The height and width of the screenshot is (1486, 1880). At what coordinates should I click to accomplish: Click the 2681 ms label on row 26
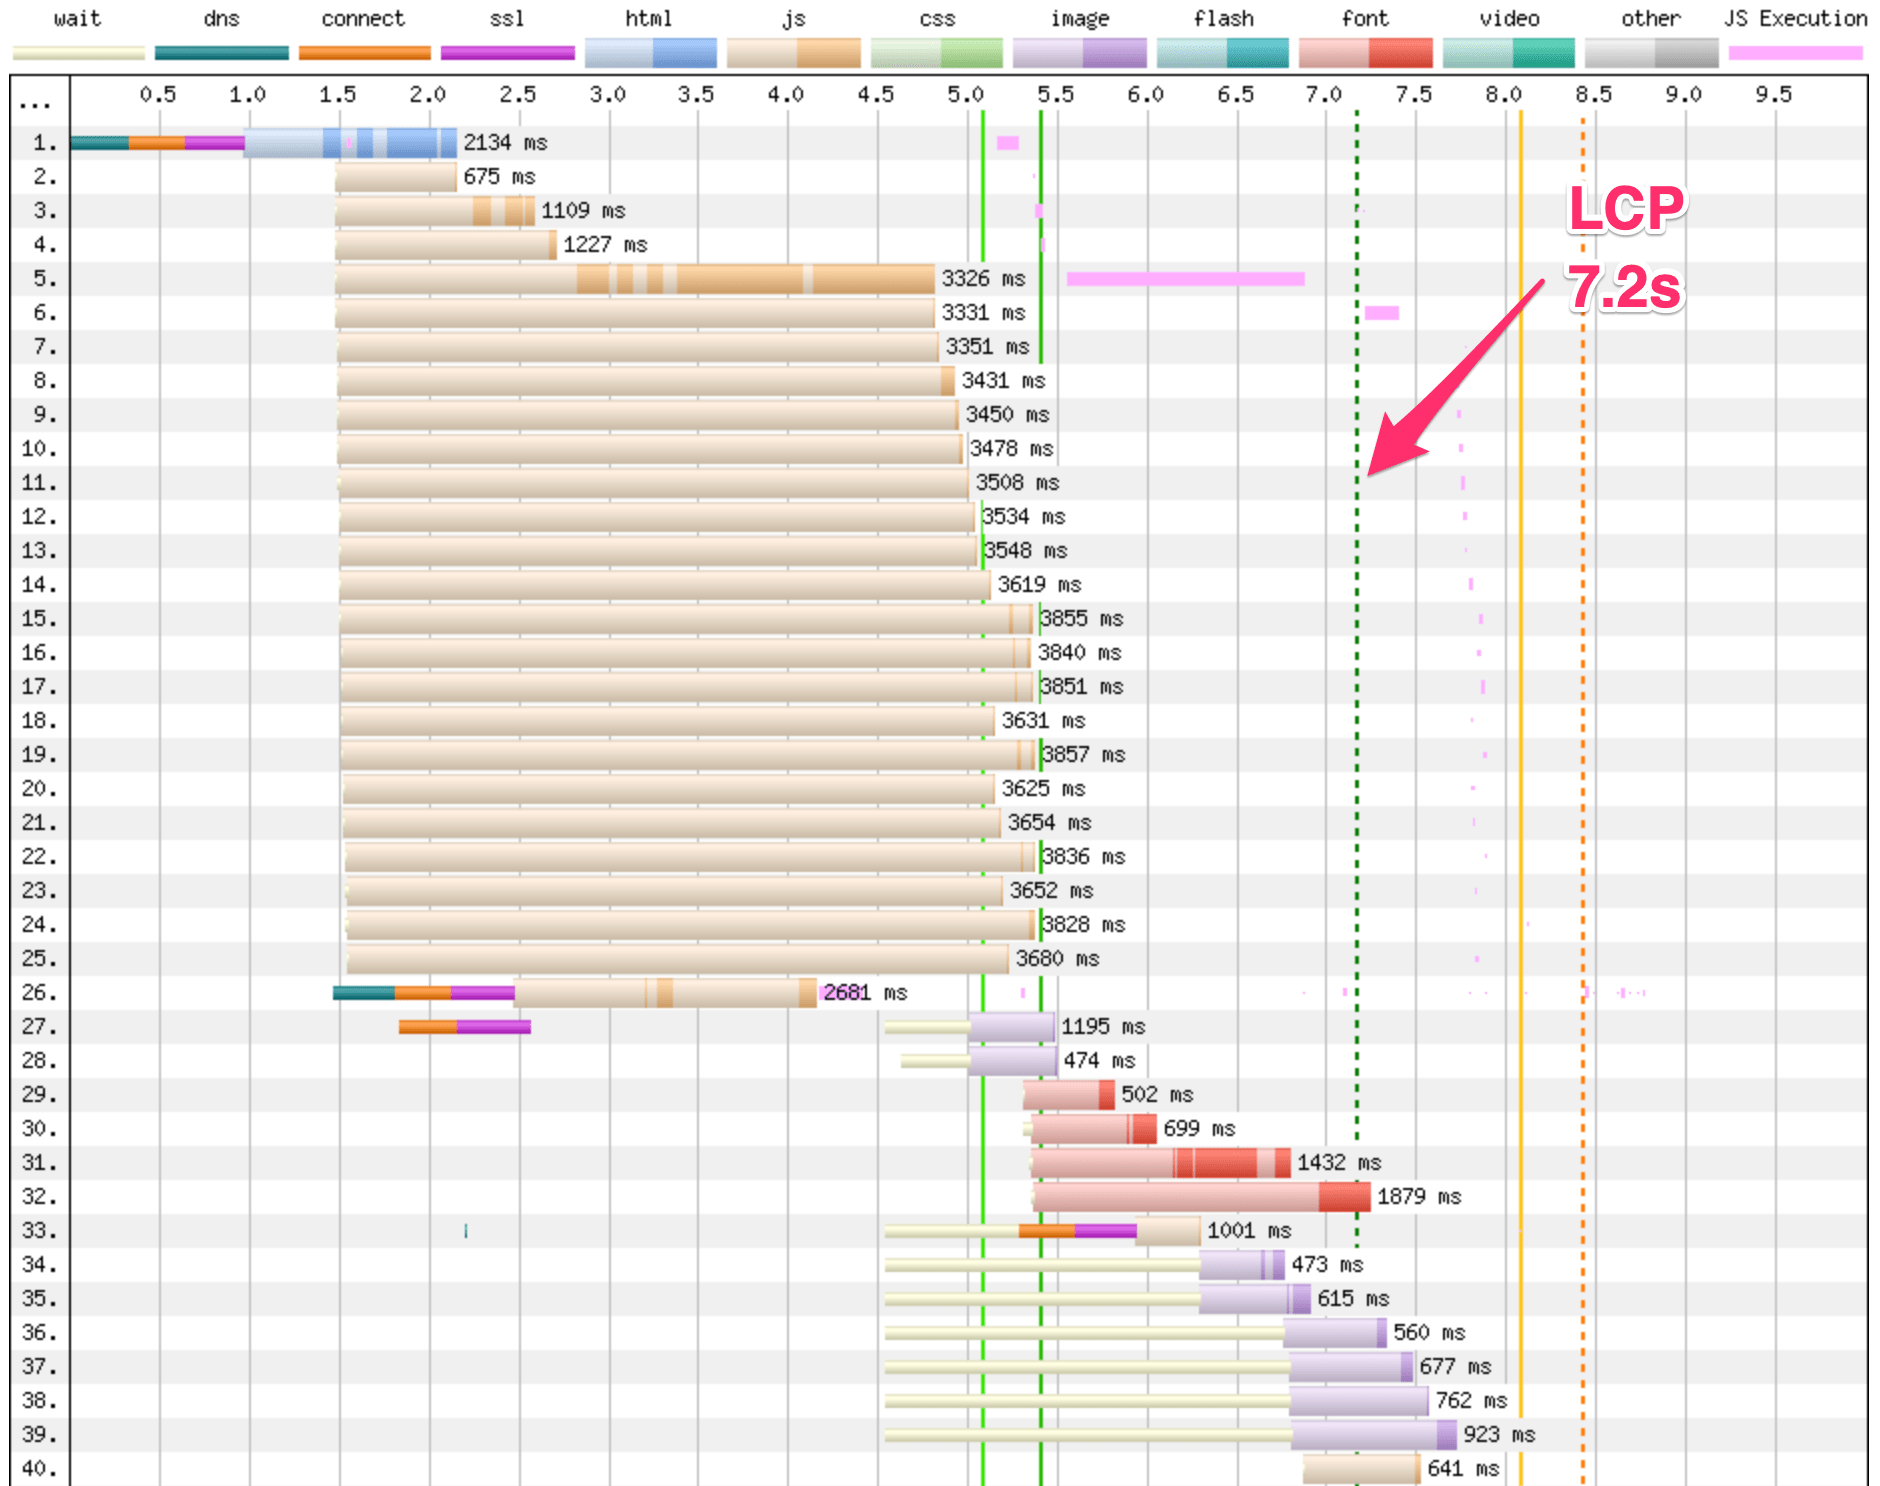[865, 993]
